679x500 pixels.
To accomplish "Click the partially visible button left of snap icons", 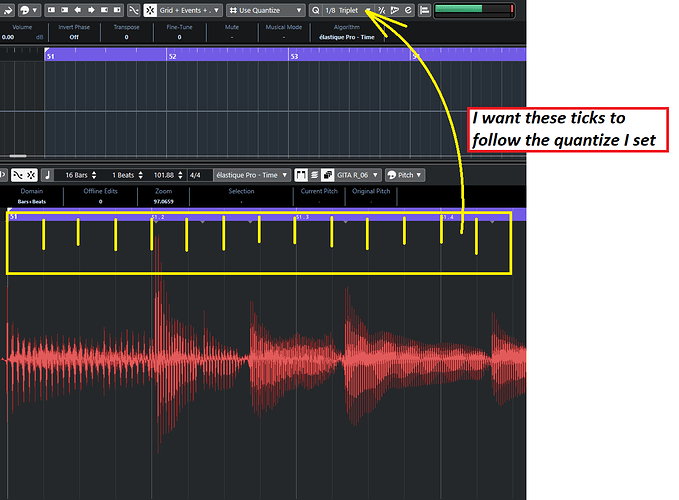I will point(3,175).
